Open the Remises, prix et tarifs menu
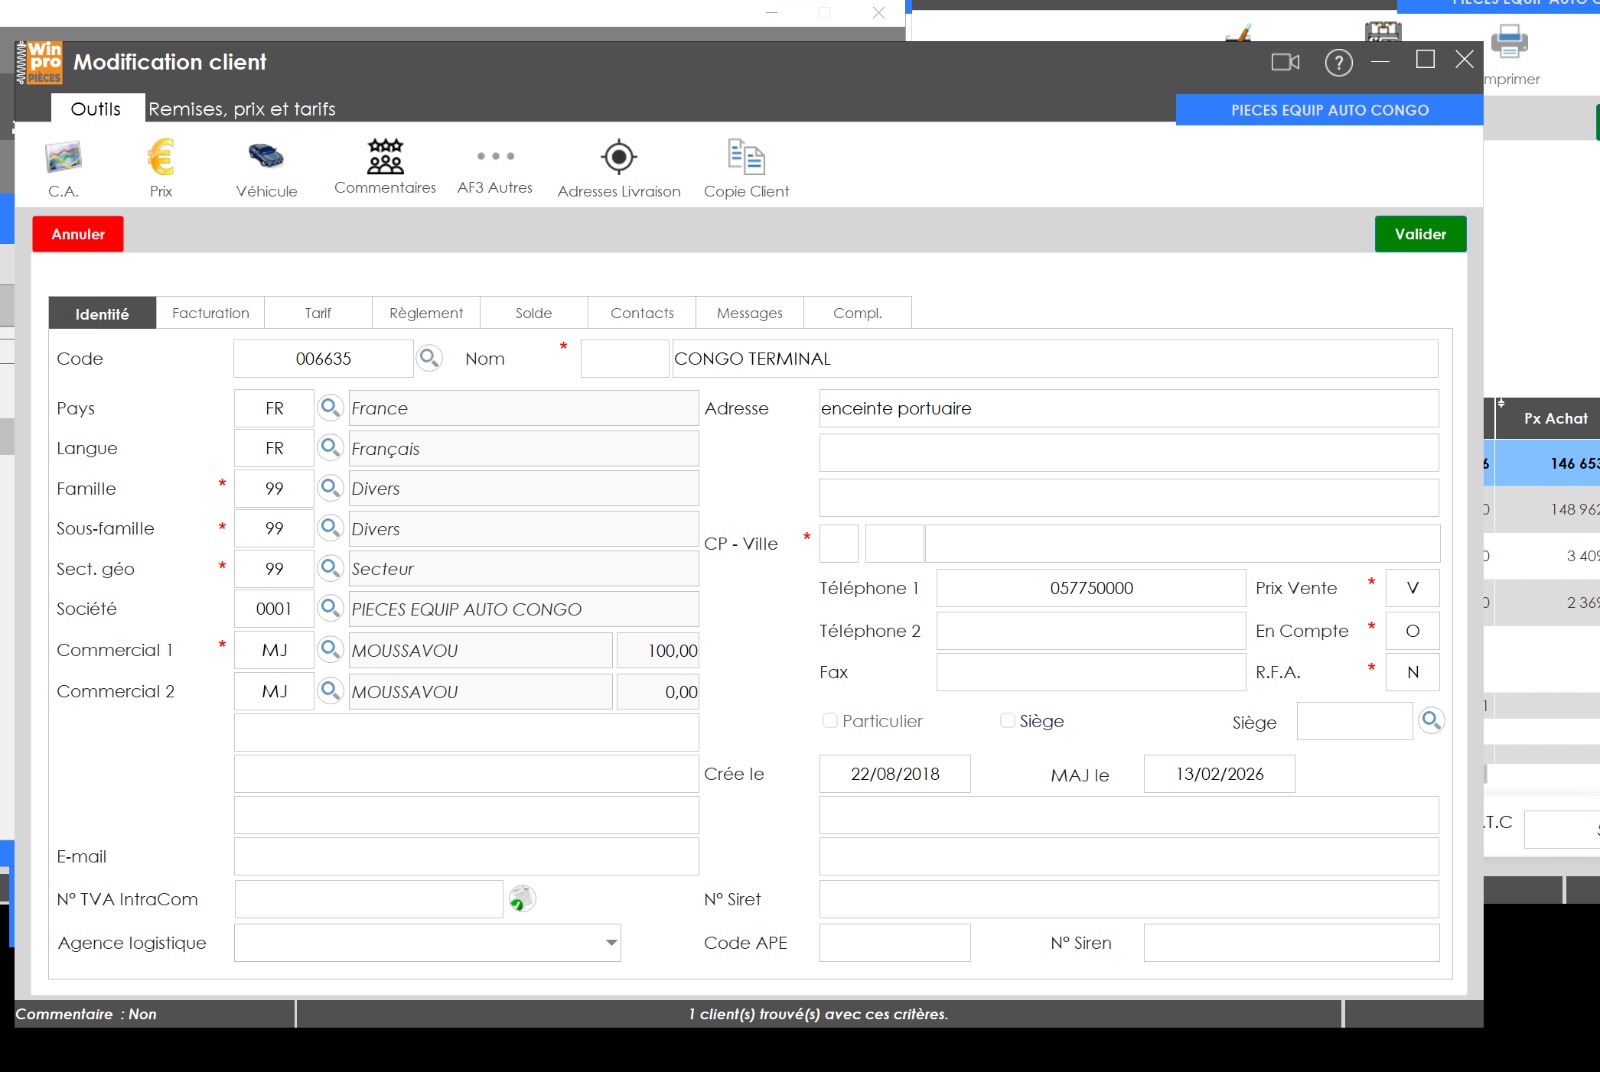 (x=242, y=109)
